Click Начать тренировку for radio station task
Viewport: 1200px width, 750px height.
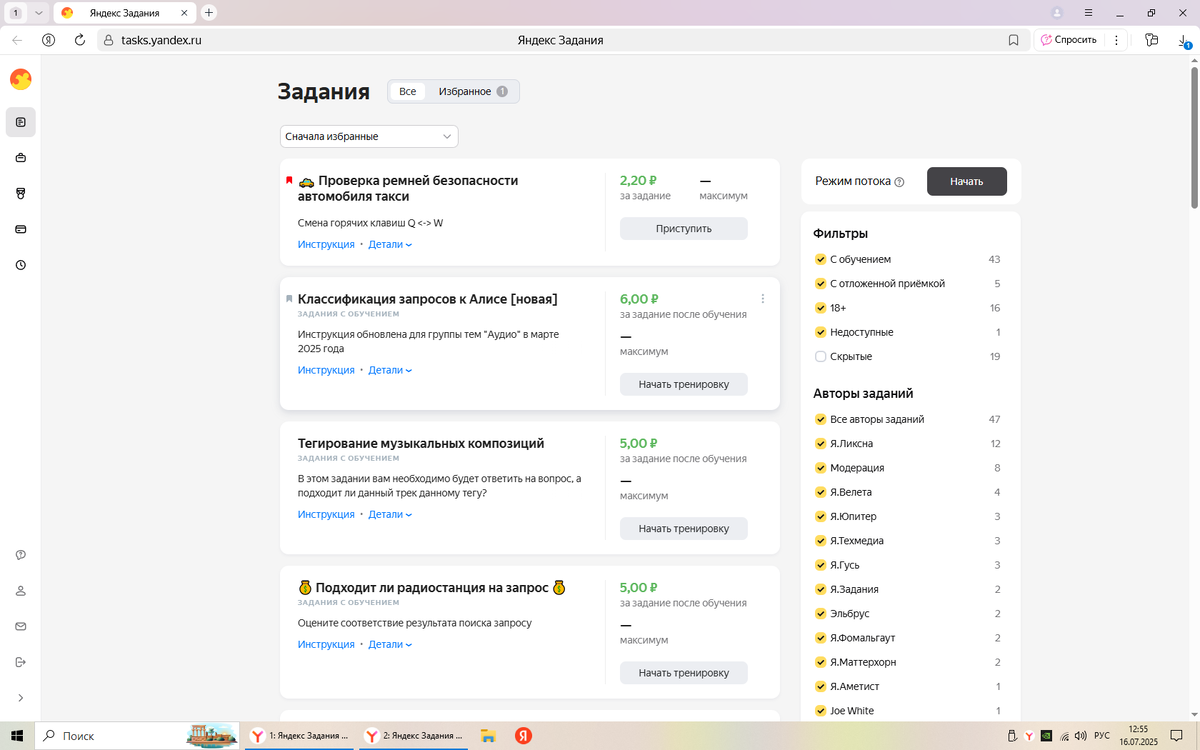[x=684, y=673]
